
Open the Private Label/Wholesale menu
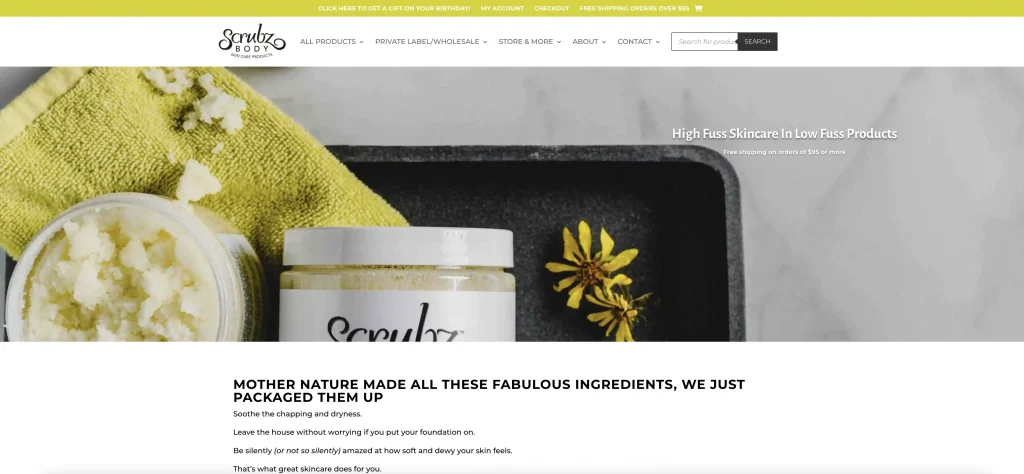coord(427,41)
